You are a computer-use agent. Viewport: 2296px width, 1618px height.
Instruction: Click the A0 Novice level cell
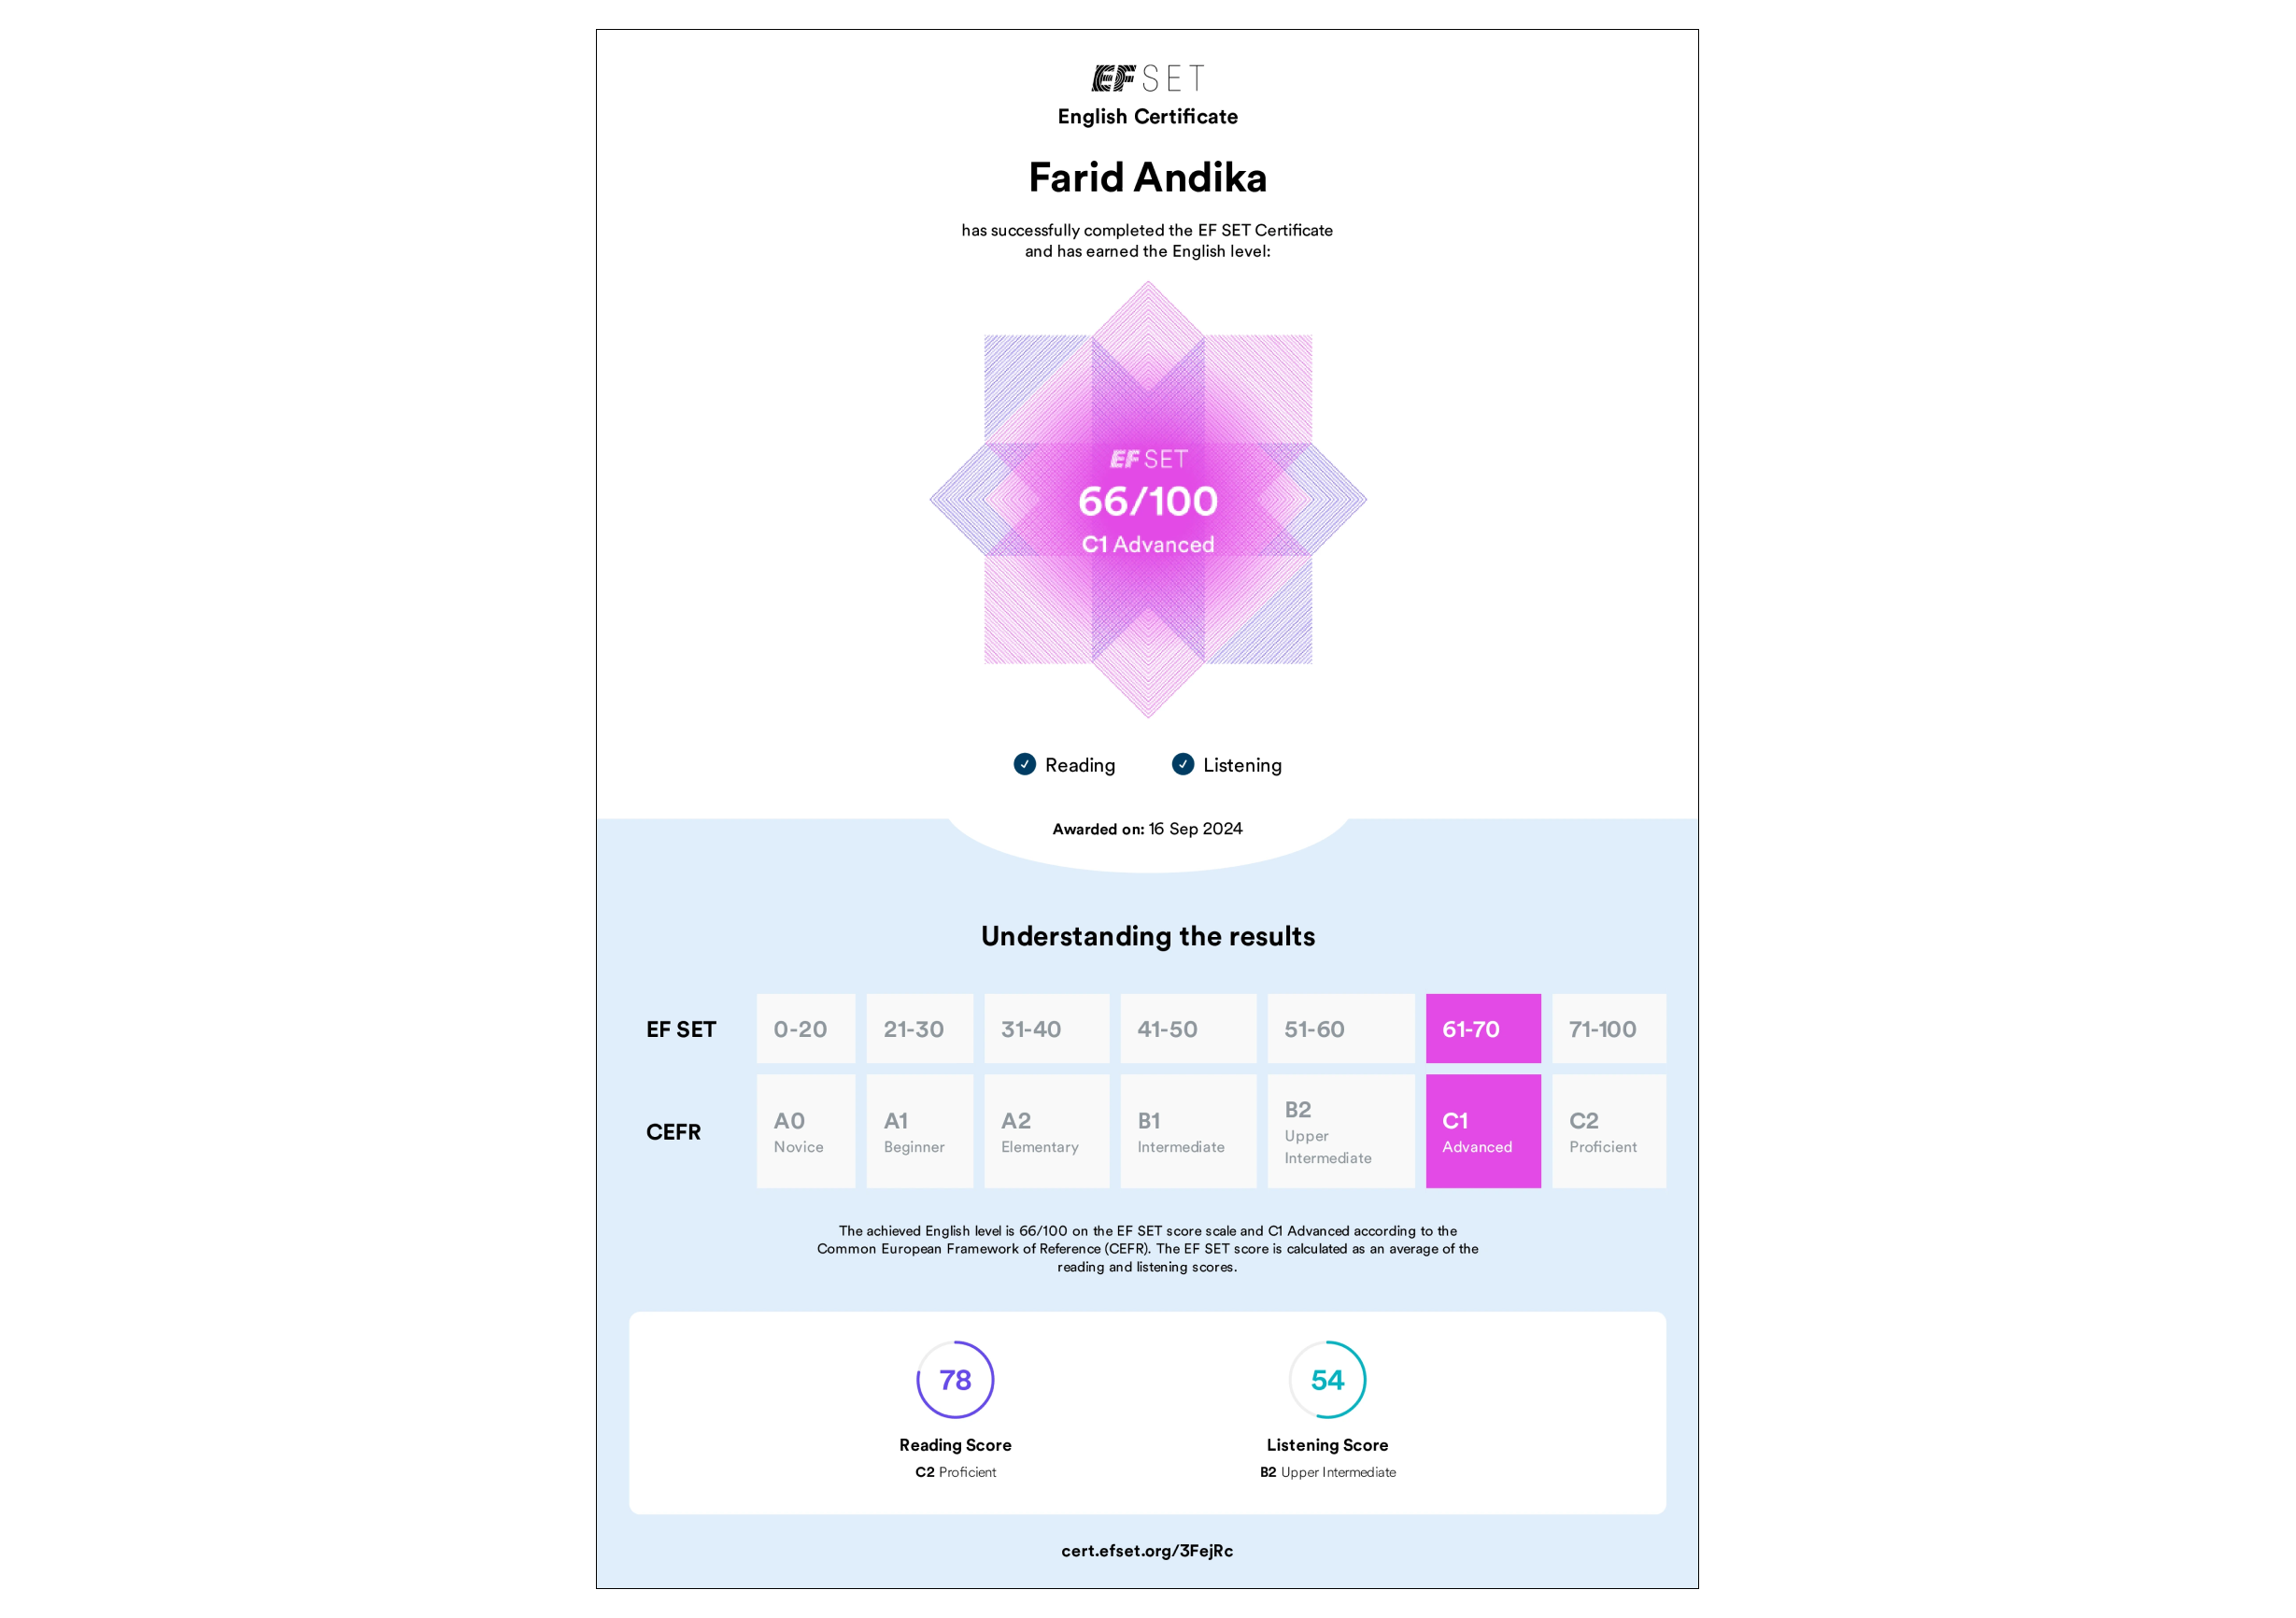click(x=806, y=1132)
